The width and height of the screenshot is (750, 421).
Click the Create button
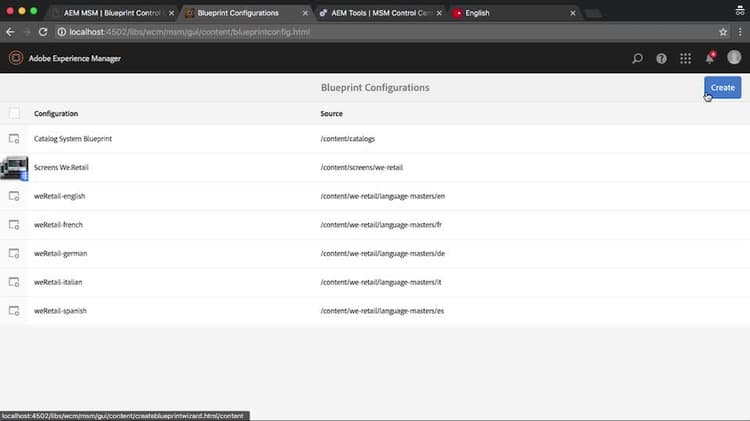[x=722, y=88]
